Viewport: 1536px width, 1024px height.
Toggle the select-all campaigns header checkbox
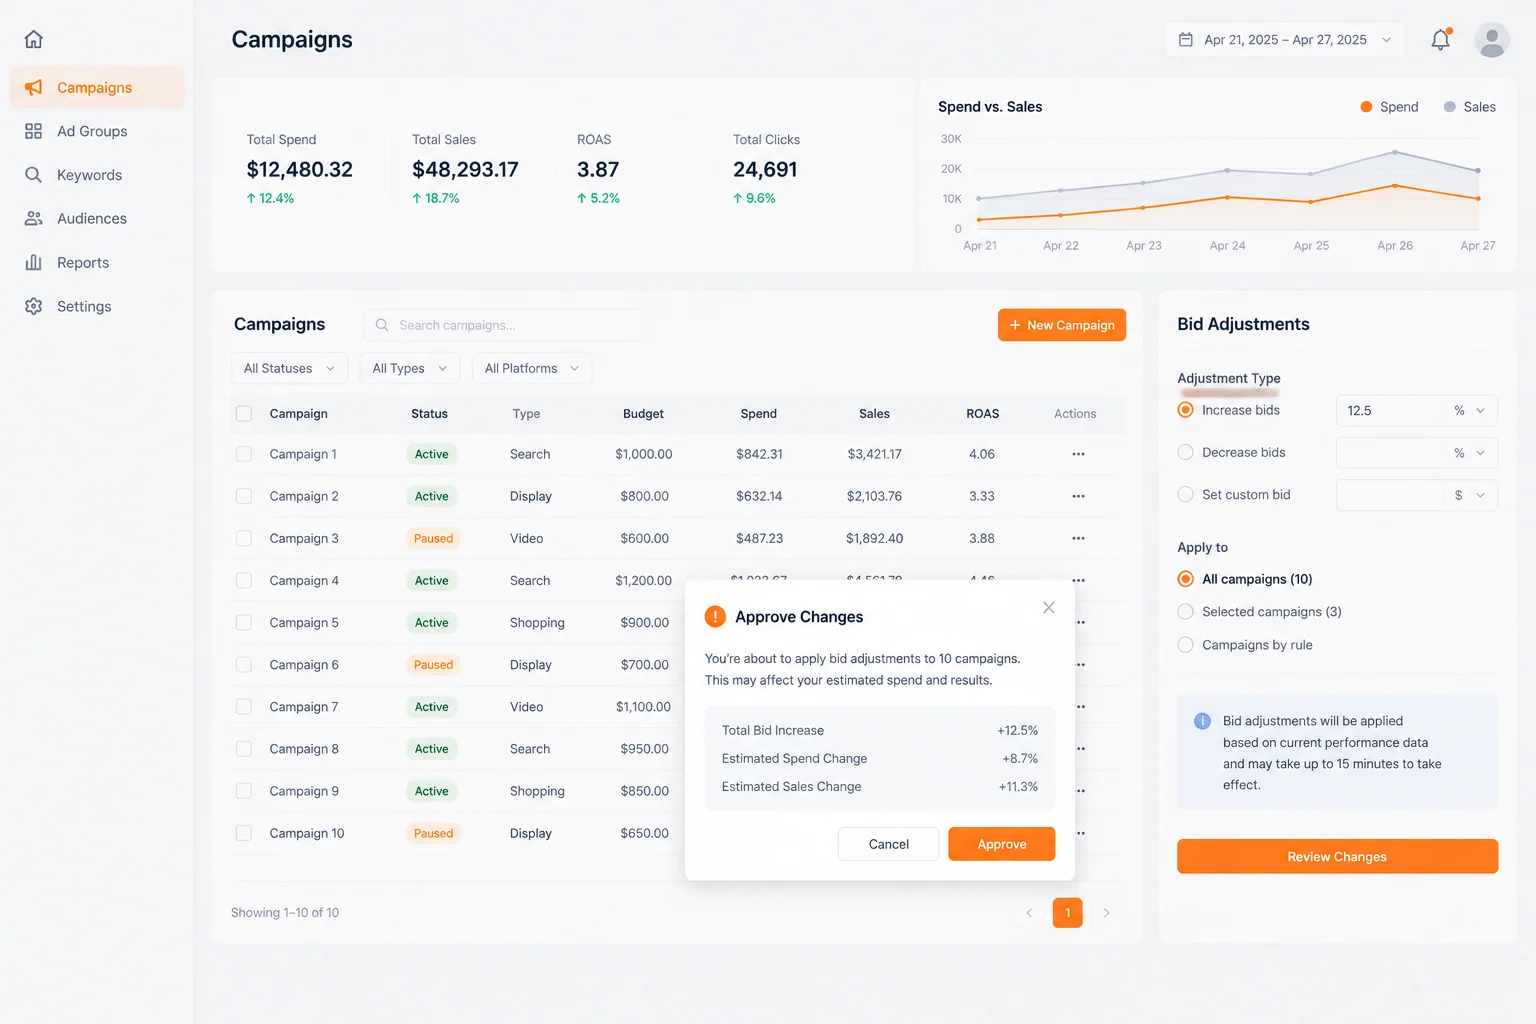[x=244, y=414]
